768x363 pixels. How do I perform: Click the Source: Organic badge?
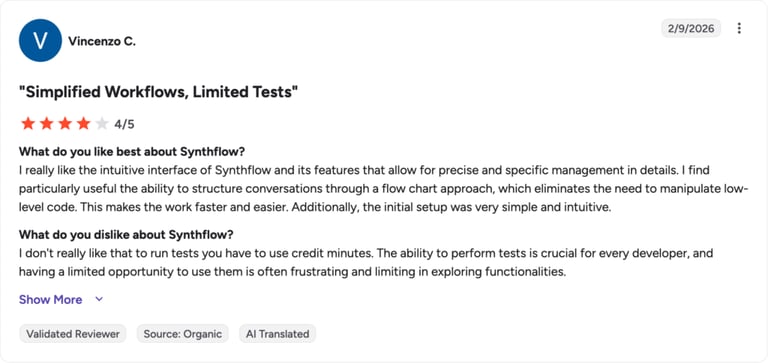(x=183, y=334)
